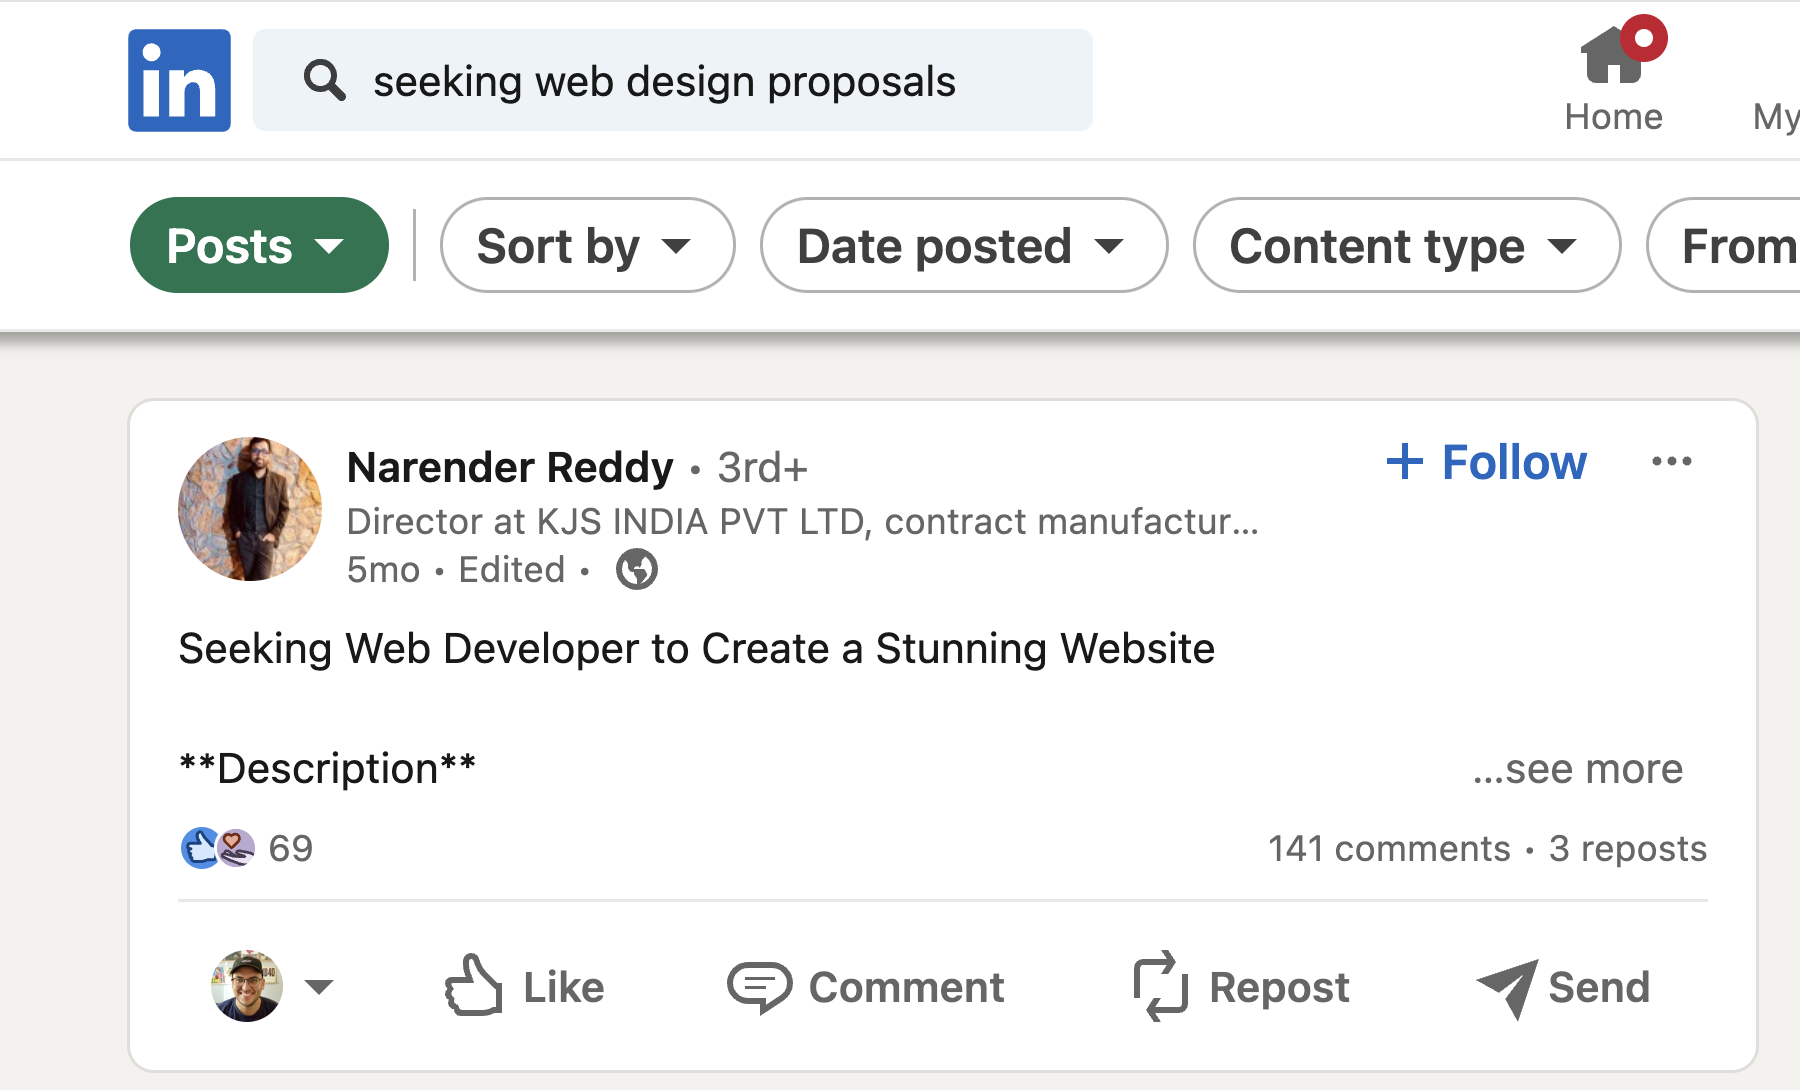Click the Like thumbs-up icon on the post

(x=474, y=985)
